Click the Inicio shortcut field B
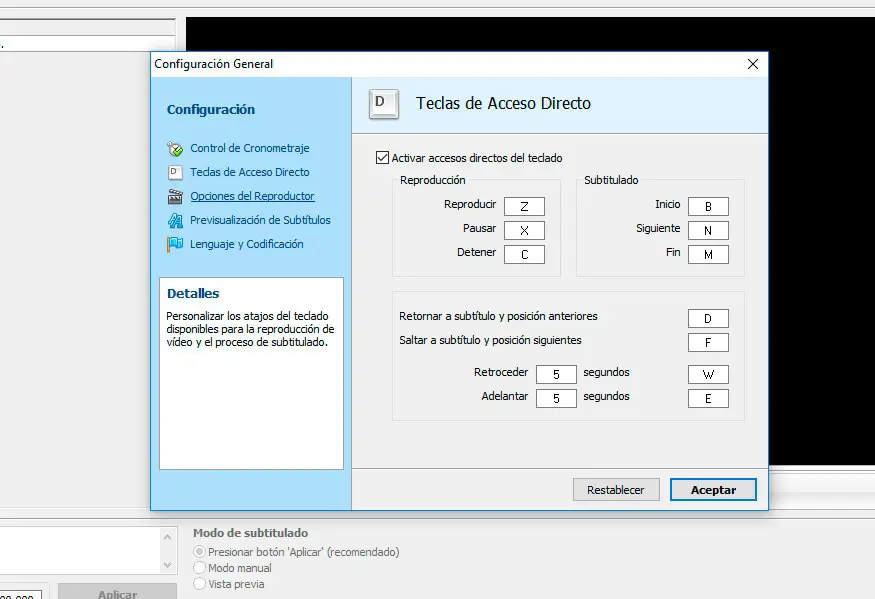This screenshot has height=599, width=875. tap(708, 207)
